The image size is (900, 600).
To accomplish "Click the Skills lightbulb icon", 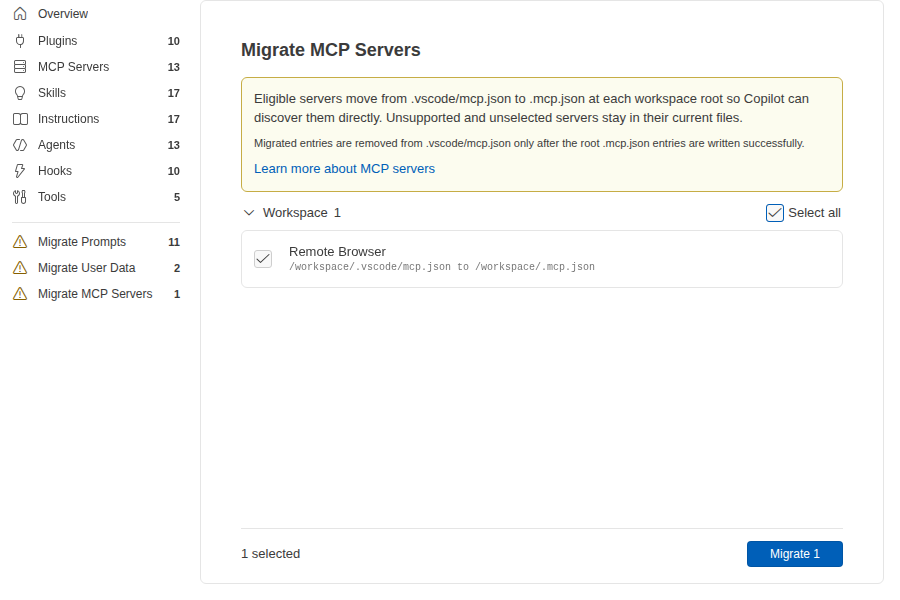I will tap(20, 93).
